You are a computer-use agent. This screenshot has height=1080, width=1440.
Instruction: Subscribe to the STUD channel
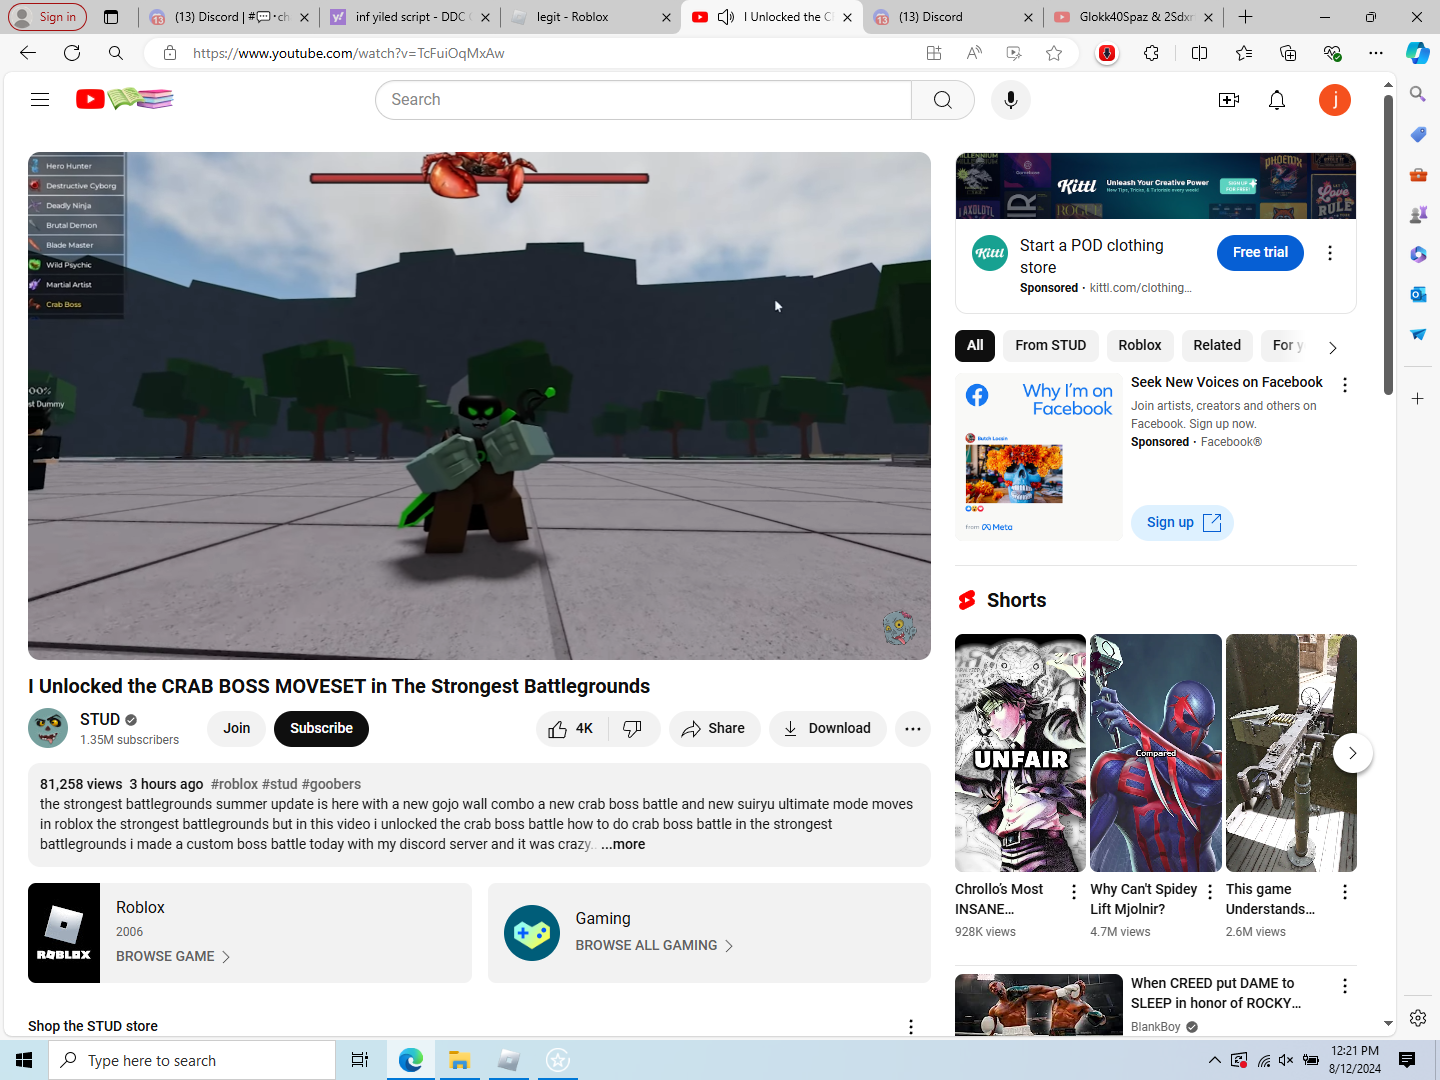pyautogui.click(x=321, y=729)
